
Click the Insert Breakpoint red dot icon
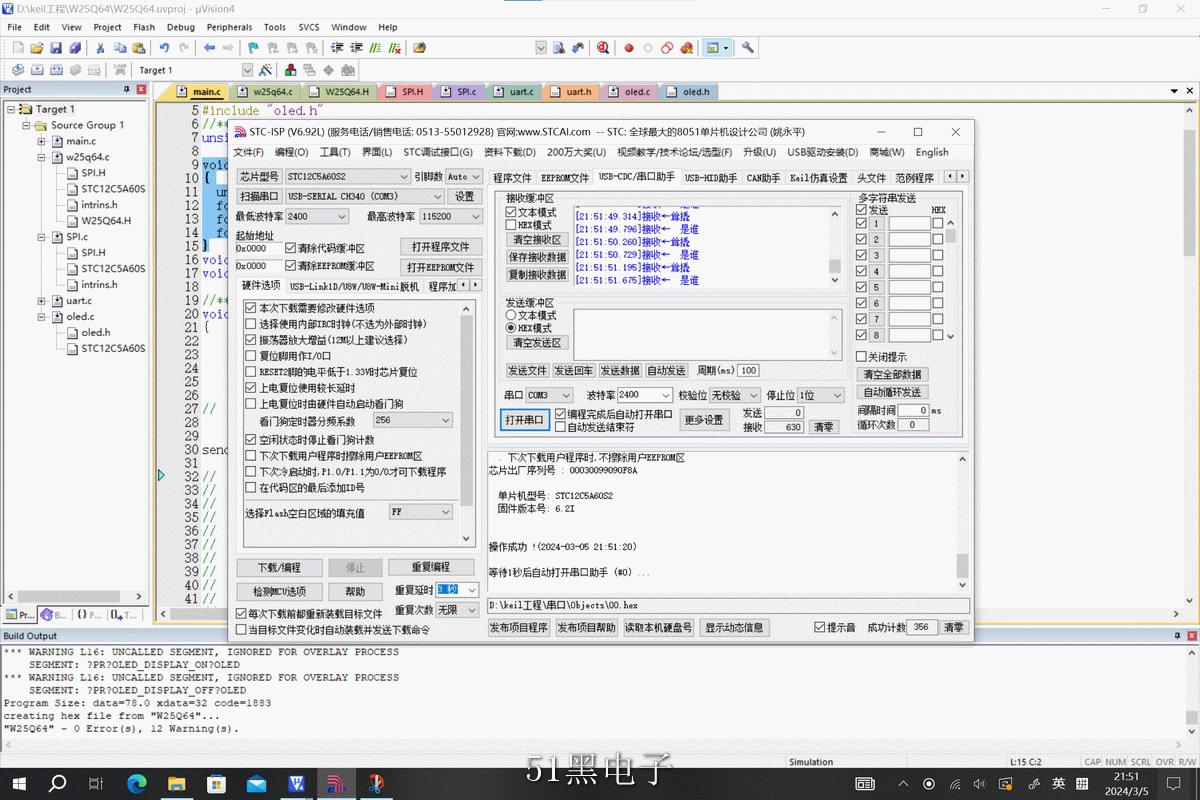click(629, 47)
